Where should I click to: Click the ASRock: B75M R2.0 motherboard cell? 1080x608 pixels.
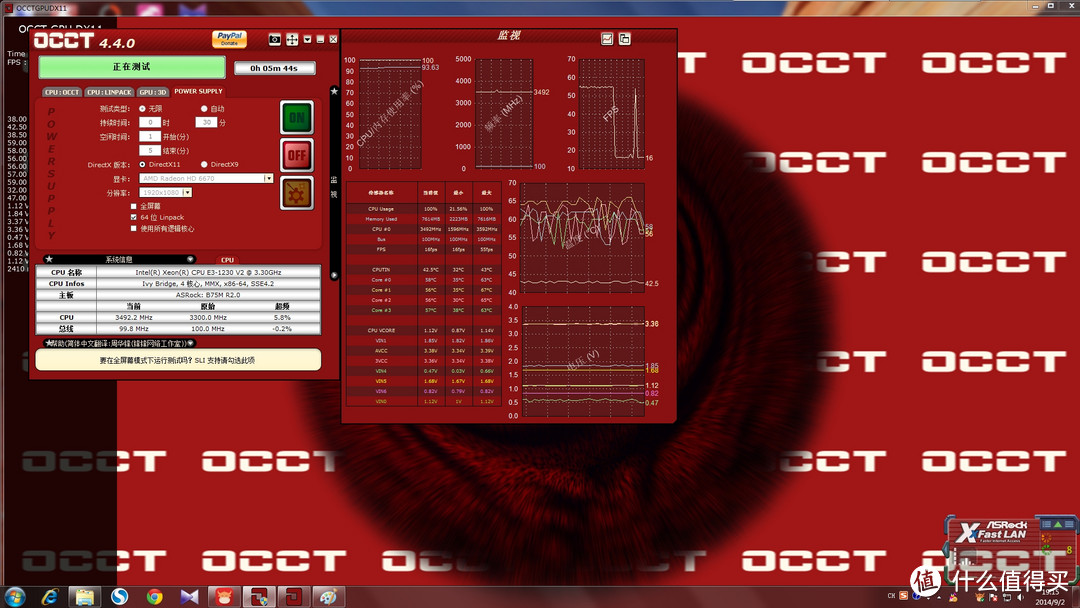[208, 295]
